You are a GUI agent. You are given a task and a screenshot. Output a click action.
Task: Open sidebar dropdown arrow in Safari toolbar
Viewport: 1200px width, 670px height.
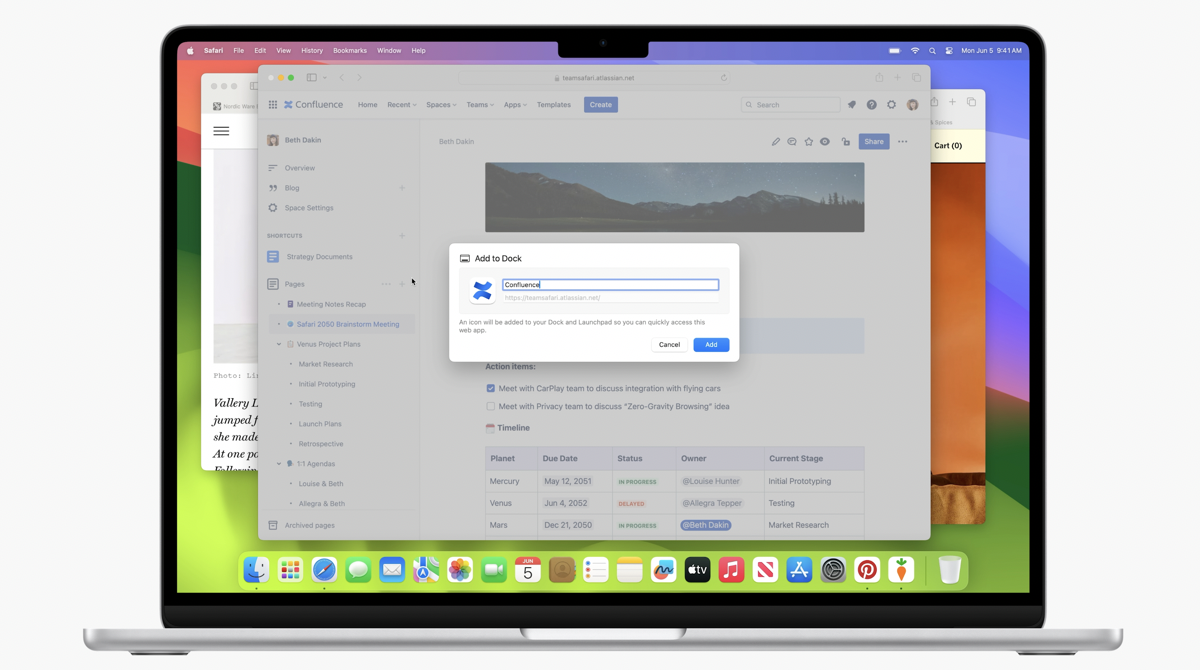pos(325,77)
